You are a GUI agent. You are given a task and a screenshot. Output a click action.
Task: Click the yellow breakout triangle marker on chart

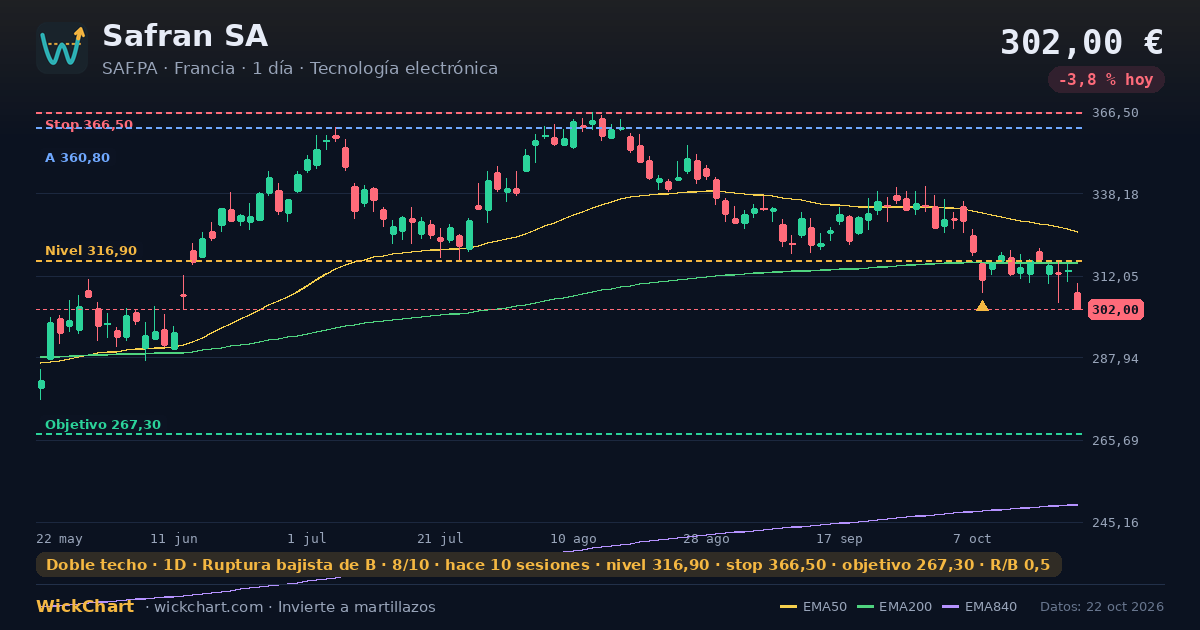982,306
